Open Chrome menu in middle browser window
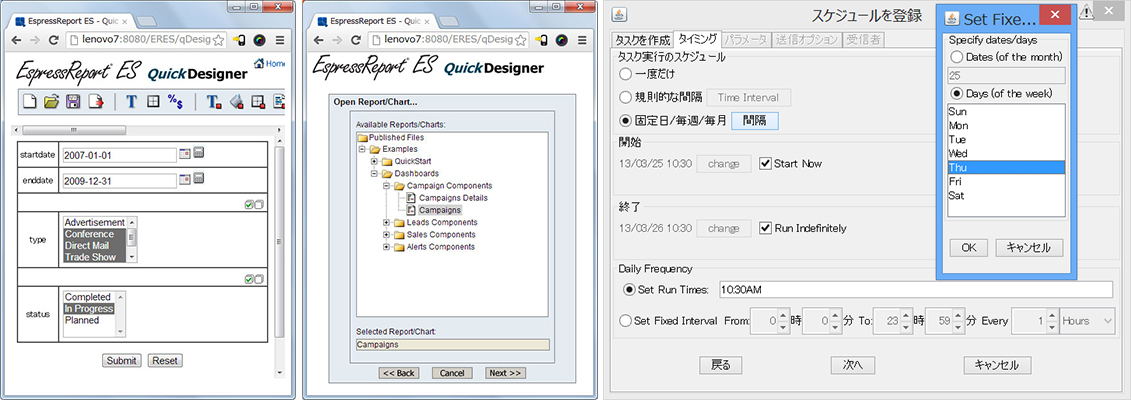The height and width of the screenshot is (400, 1131). click(581, 40)
